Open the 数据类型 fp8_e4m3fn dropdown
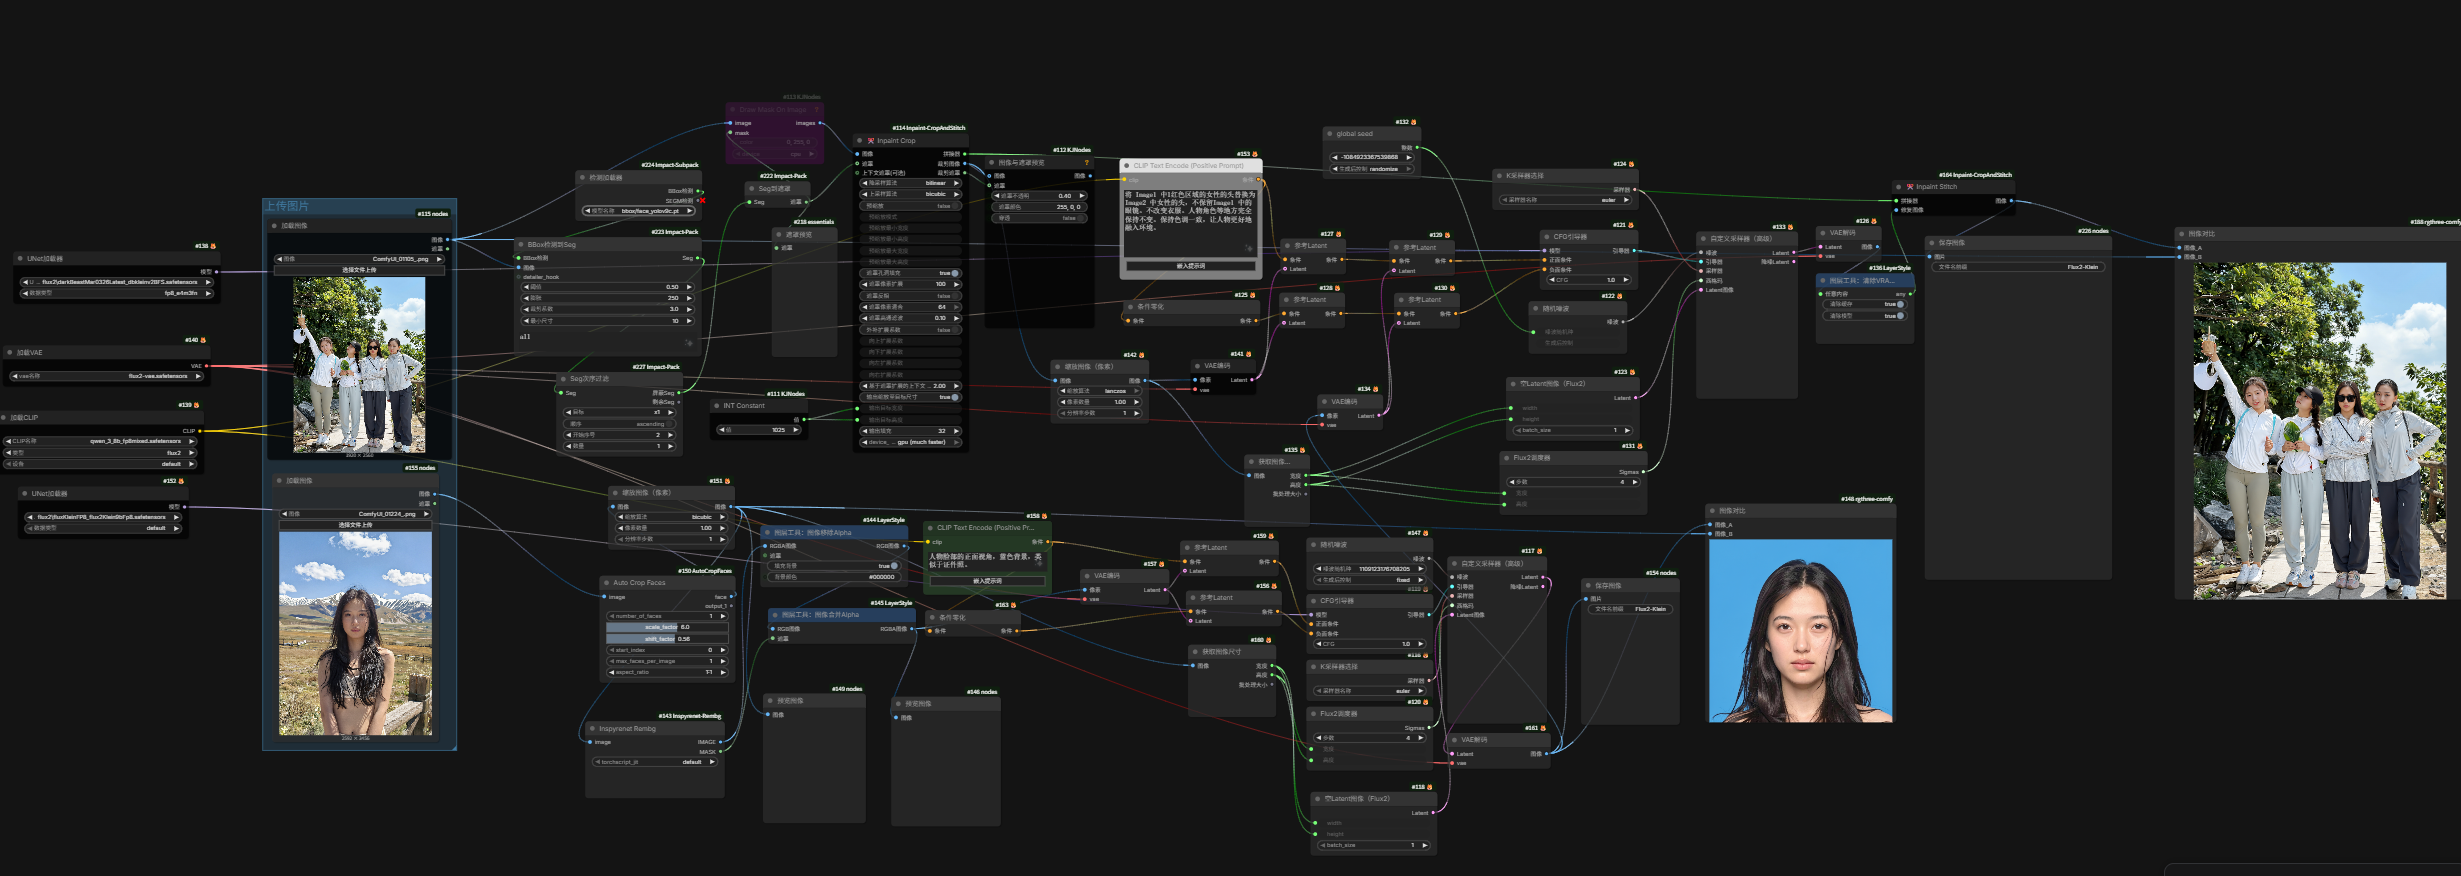The image size is (2461, 876). click(118, 293)
